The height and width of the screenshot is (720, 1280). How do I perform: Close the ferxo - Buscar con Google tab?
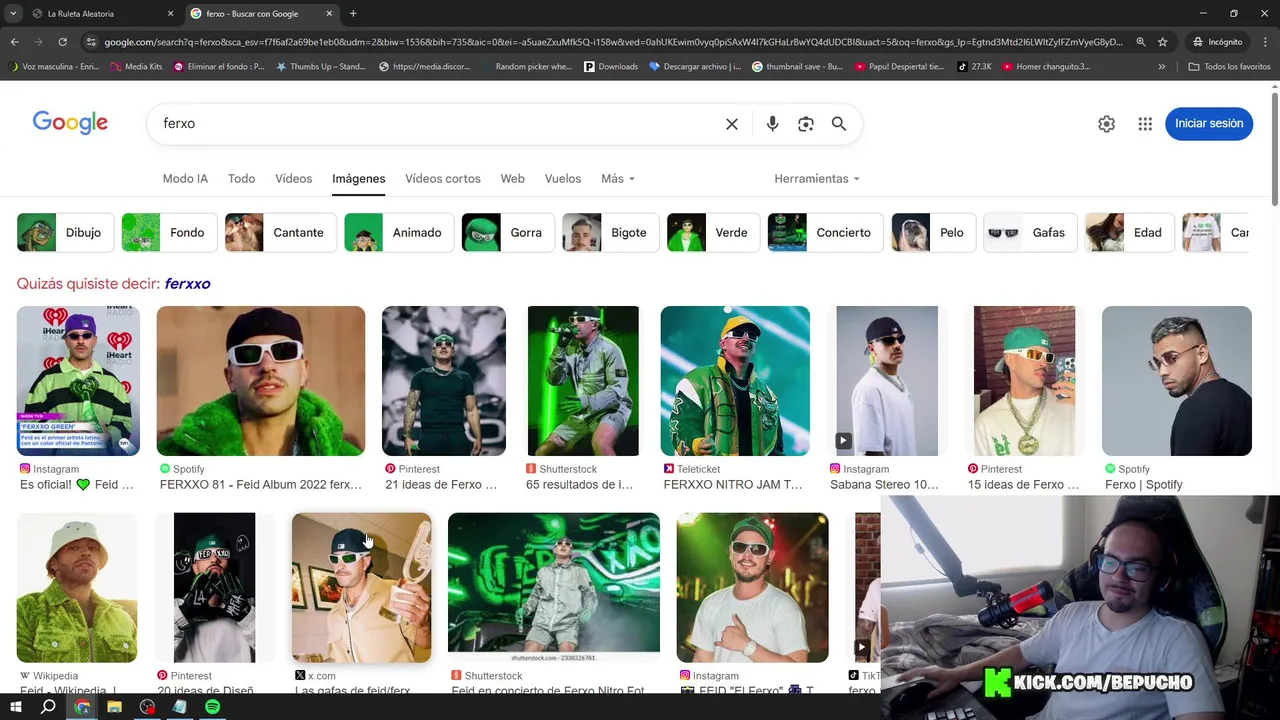pos(329,14)
